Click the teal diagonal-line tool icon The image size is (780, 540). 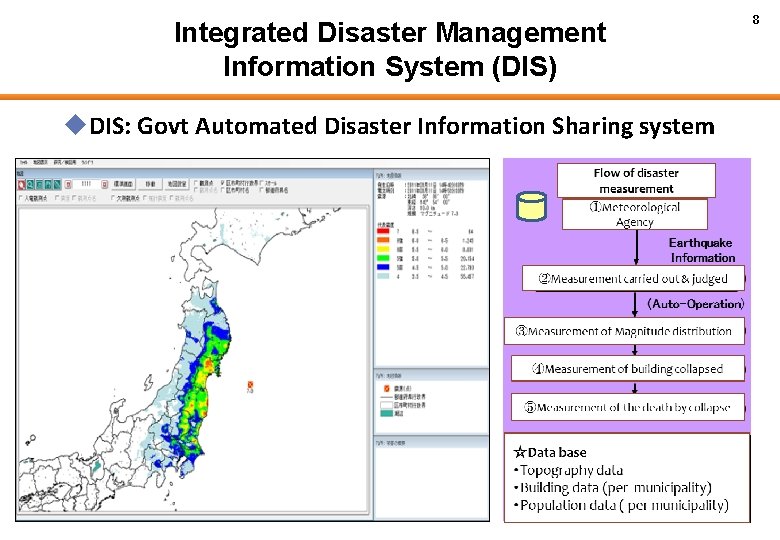click(x=57, y=185)
